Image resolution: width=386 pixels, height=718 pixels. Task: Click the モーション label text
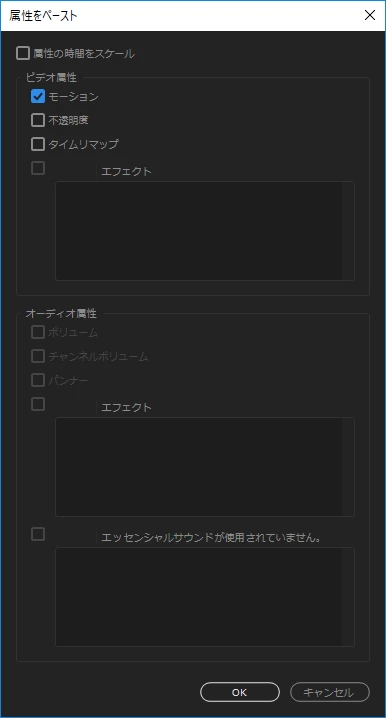(x=73, y=97)
